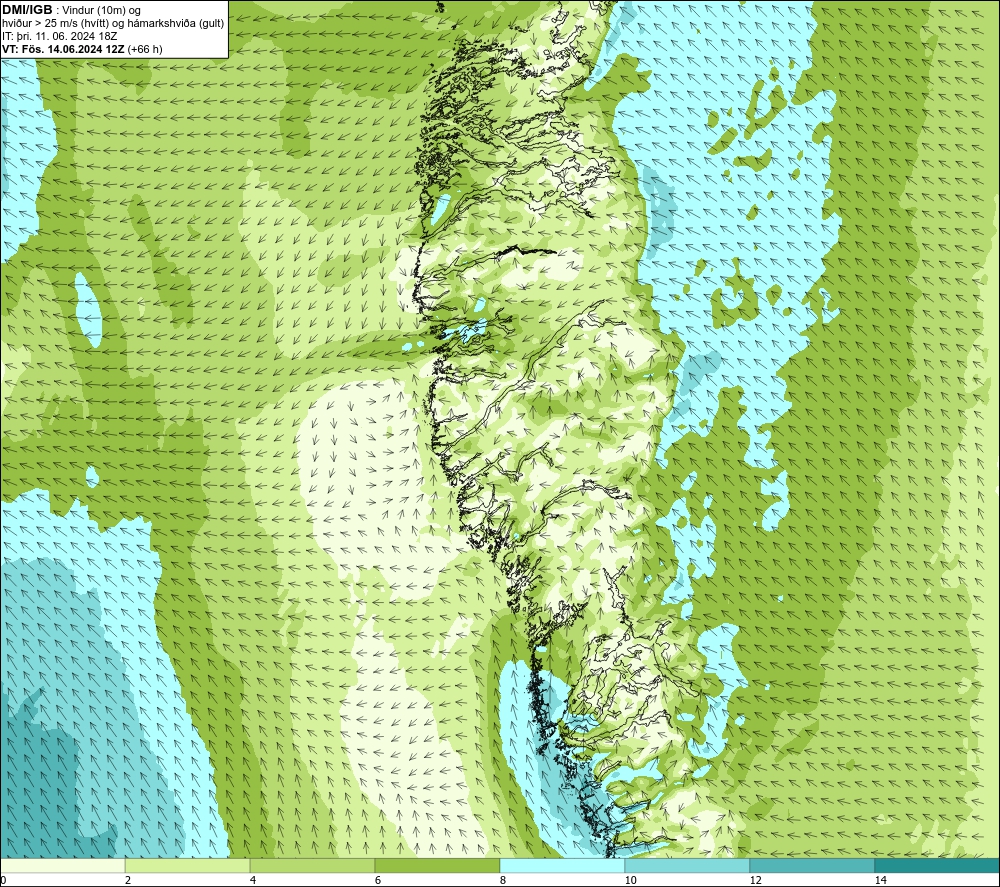Click the 'DMI/IGB : Vindur (10m) og' title line
This screenshot has height=887, width=1000.
[71, 10]
